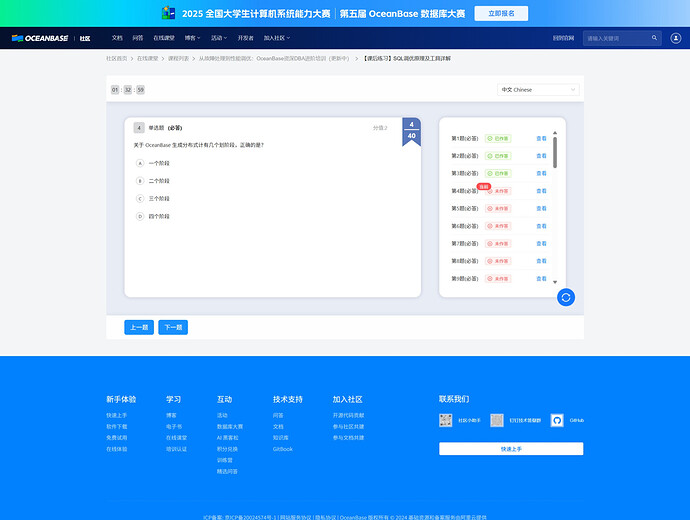Click the question list scrollbar thumb
Image resolution: width=690 pixels, height=520 pixels.
pos(555,152)
